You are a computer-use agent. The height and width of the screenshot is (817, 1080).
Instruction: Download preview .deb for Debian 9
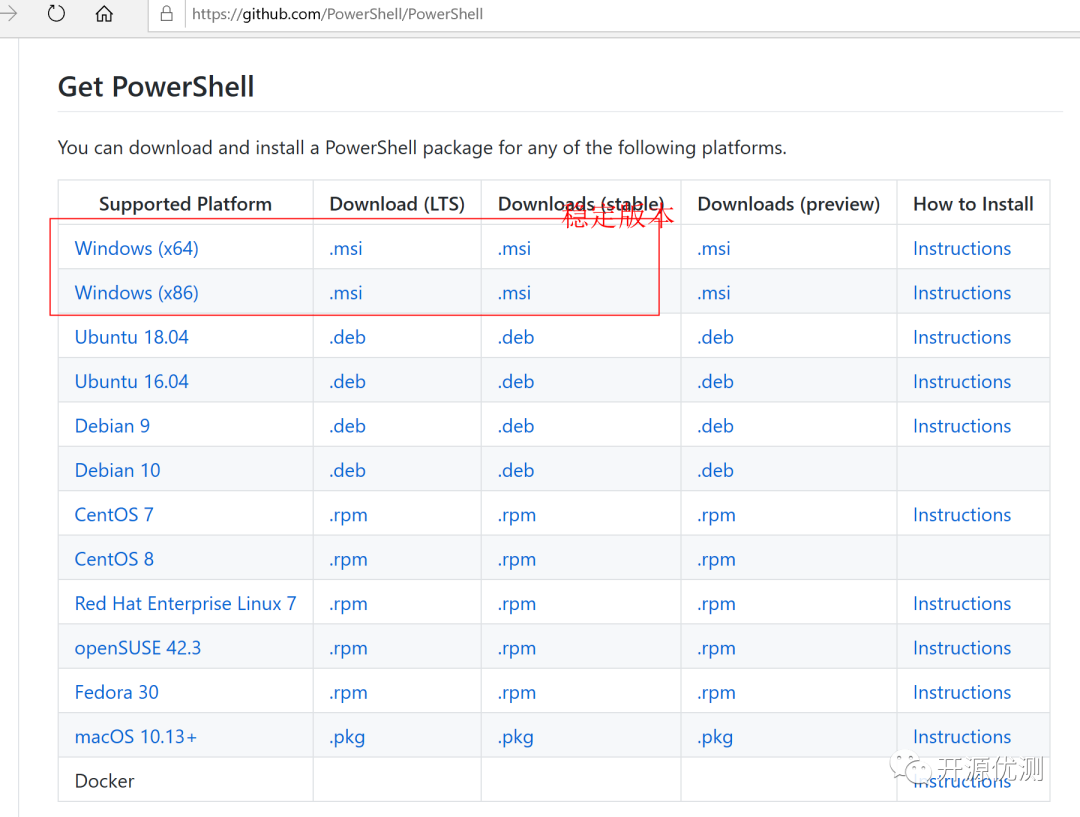tap(715, 426)
